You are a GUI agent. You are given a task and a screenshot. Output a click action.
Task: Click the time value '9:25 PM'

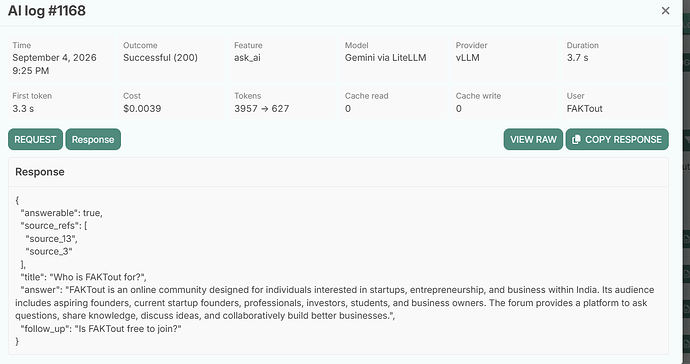(x=30, y=71)
